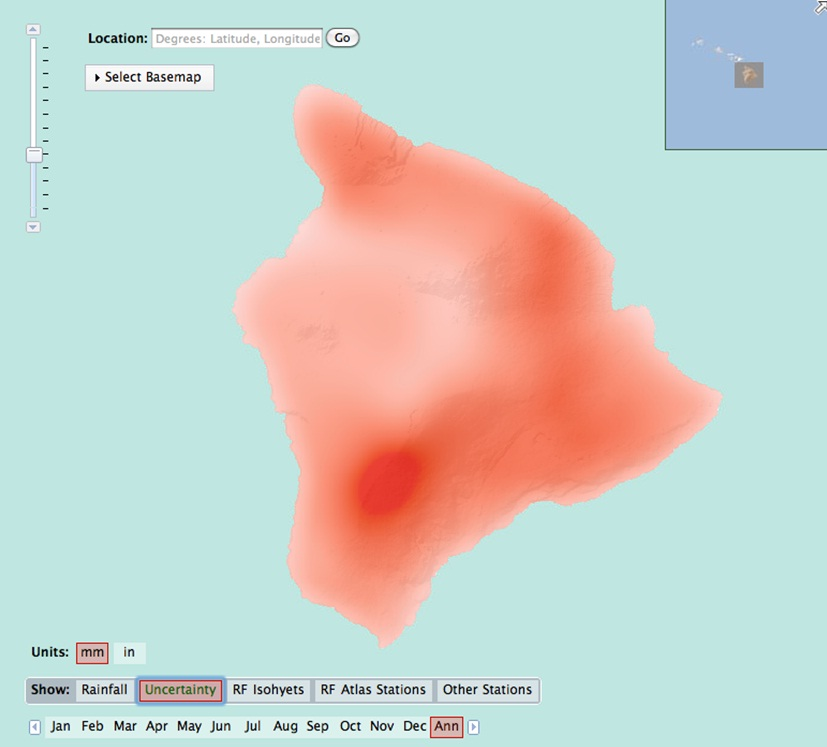Show RF Atlas Stations
Screen dimensions: 827x747
coord(373,690)
